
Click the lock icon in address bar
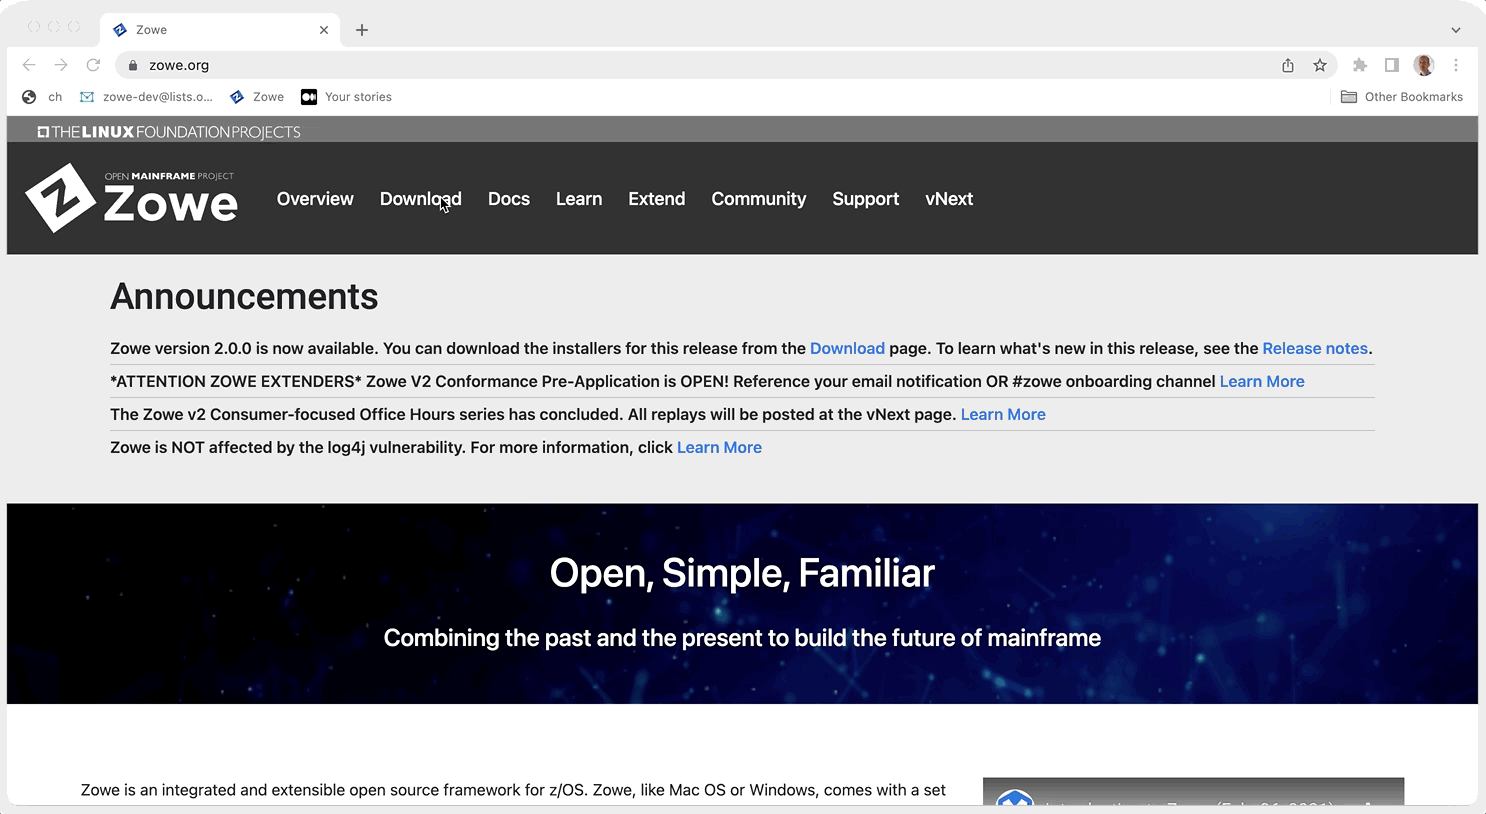[133, 65]
